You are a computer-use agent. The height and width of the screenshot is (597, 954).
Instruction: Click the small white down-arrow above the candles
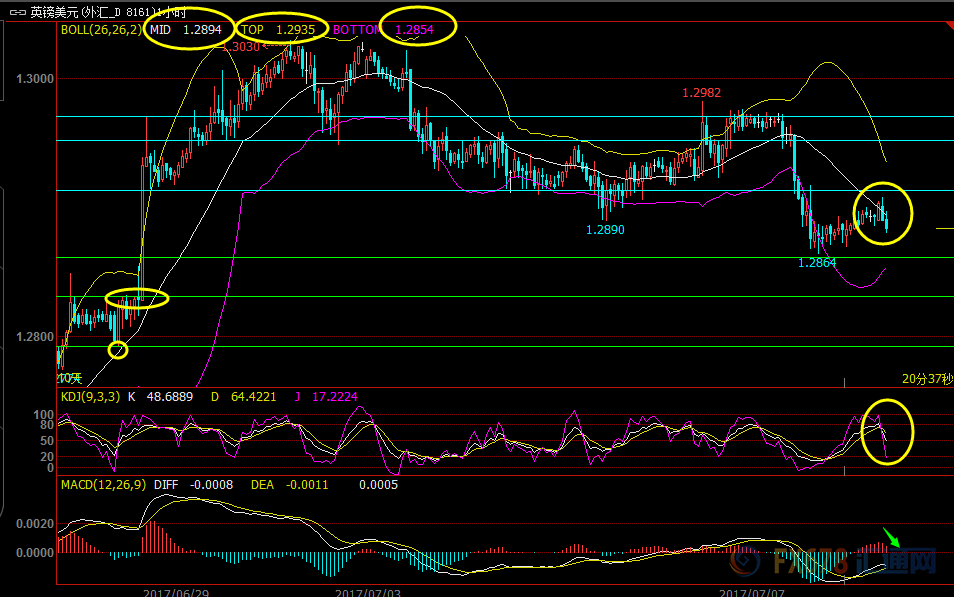(x=362, y=47)
